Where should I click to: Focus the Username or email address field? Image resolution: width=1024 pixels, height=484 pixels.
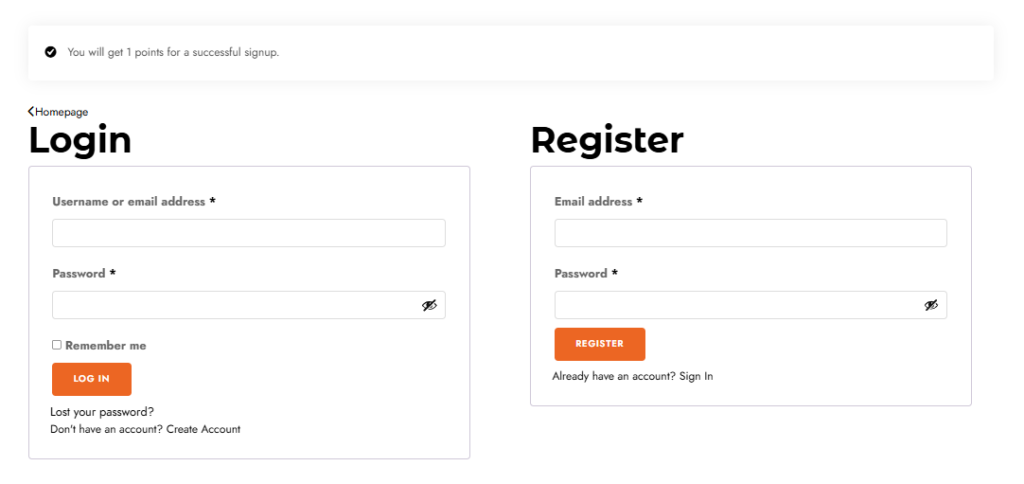pyautogui.click(x=249, y=233)
